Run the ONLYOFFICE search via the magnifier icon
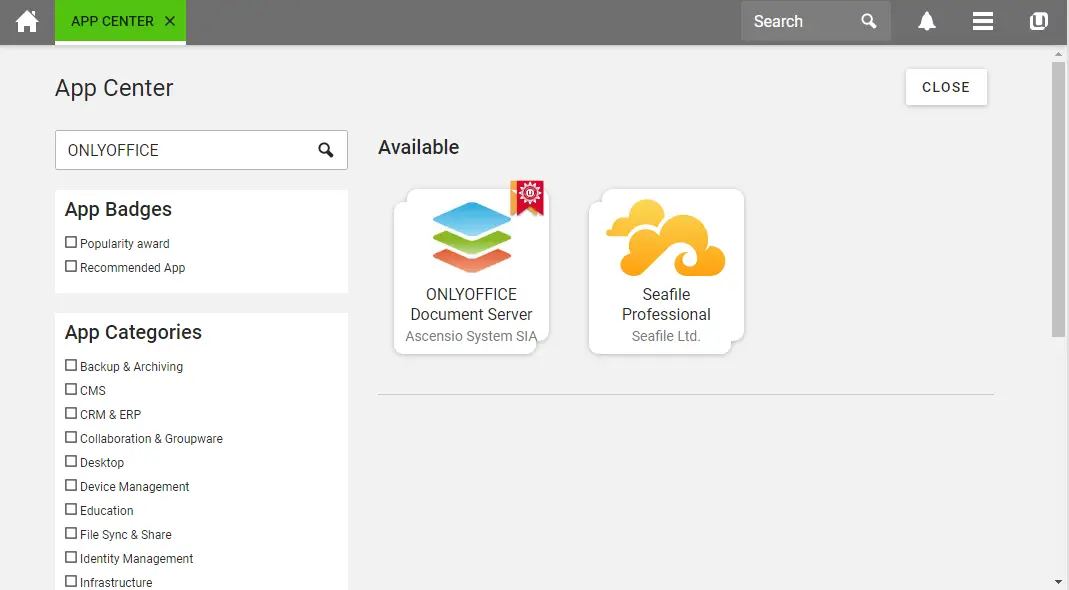 click(x=325, y=150)
